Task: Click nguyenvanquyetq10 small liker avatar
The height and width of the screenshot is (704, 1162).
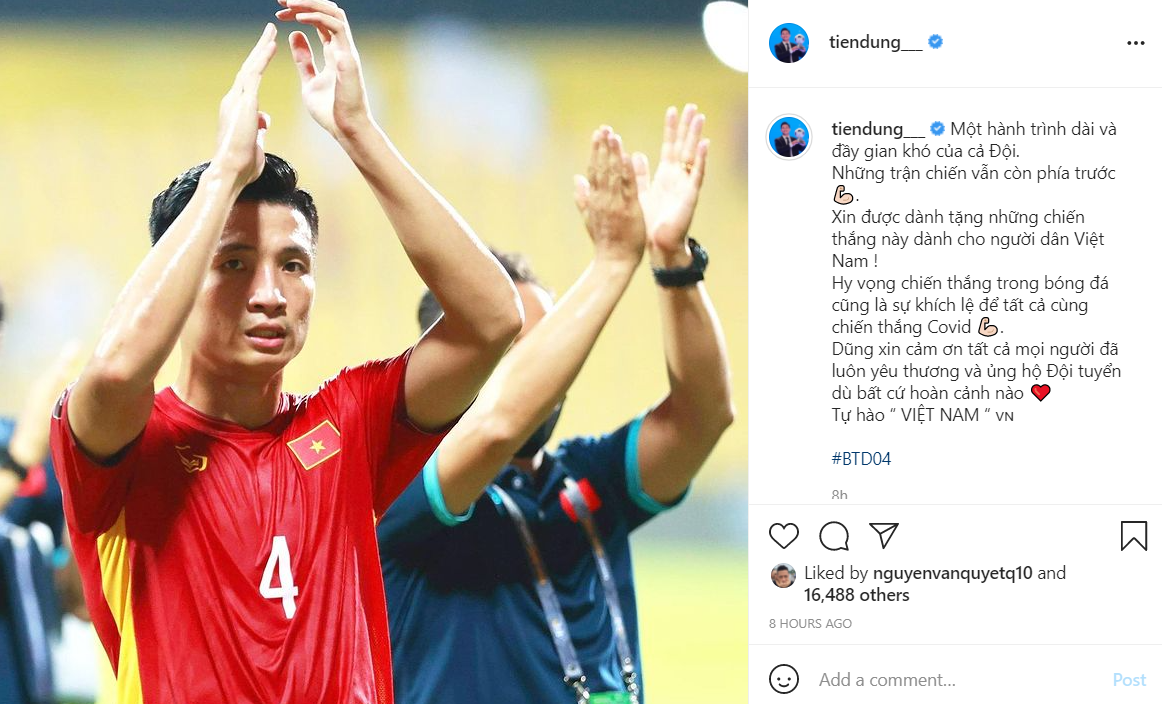Action: [783, 576]
